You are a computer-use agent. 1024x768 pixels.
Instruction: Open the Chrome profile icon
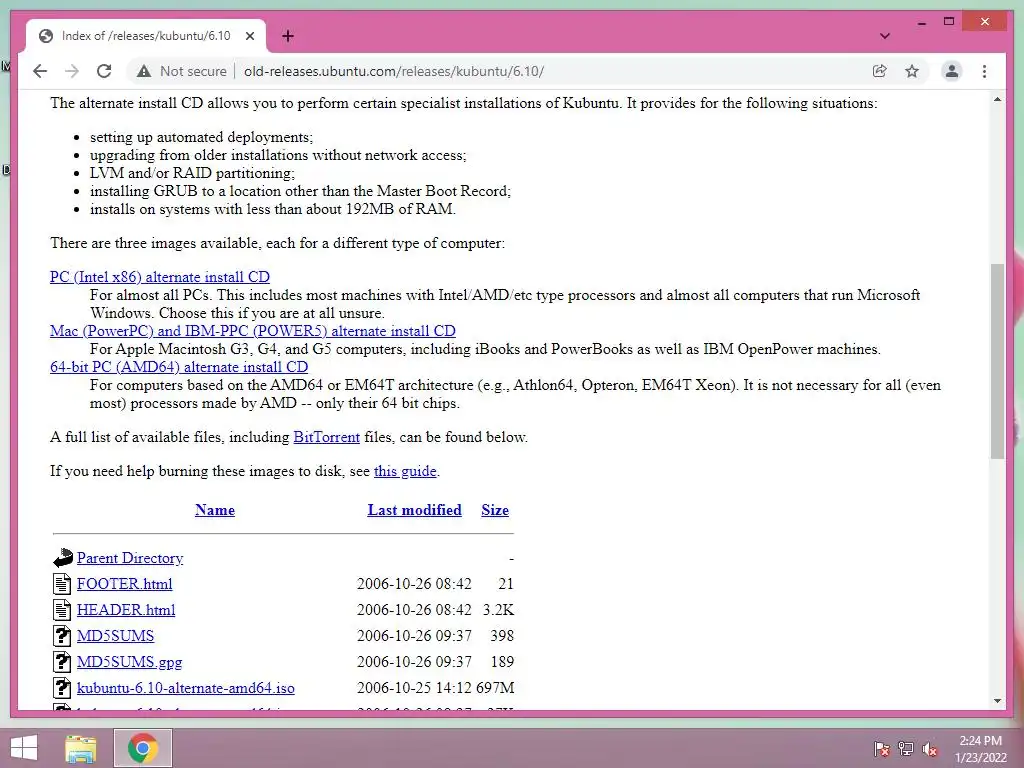click(x=952, y=71)
